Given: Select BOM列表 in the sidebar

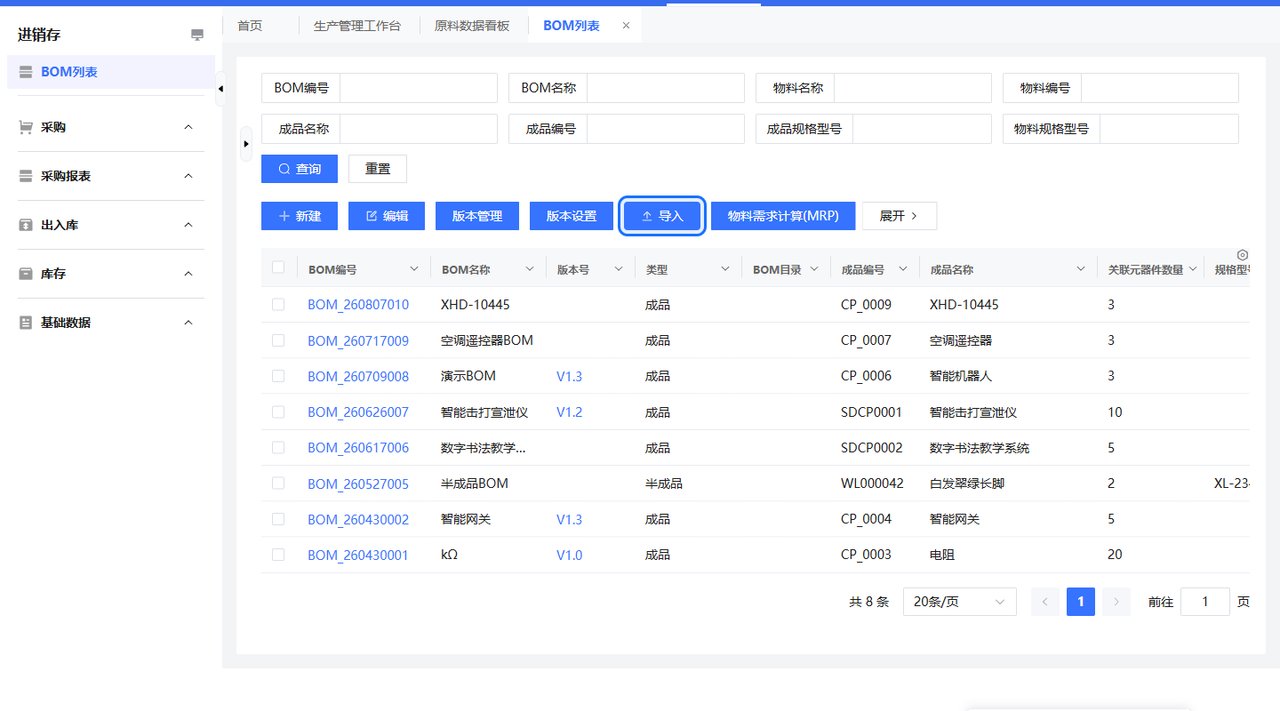Looking at the screenshot, I should coord(110,72).
